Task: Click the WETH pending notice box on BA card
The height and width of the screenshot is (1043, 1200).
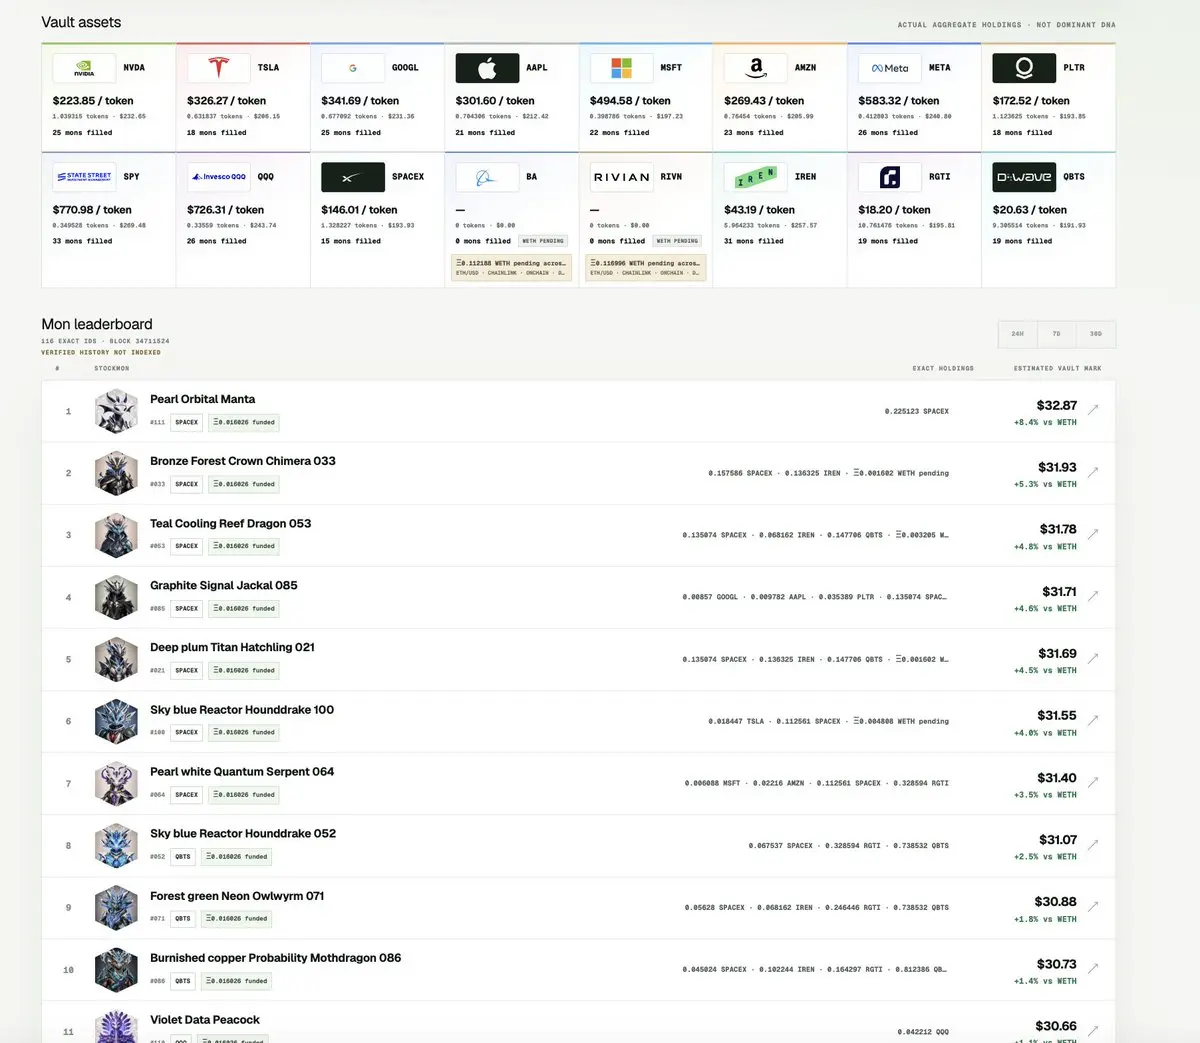Action: point(511,268)
